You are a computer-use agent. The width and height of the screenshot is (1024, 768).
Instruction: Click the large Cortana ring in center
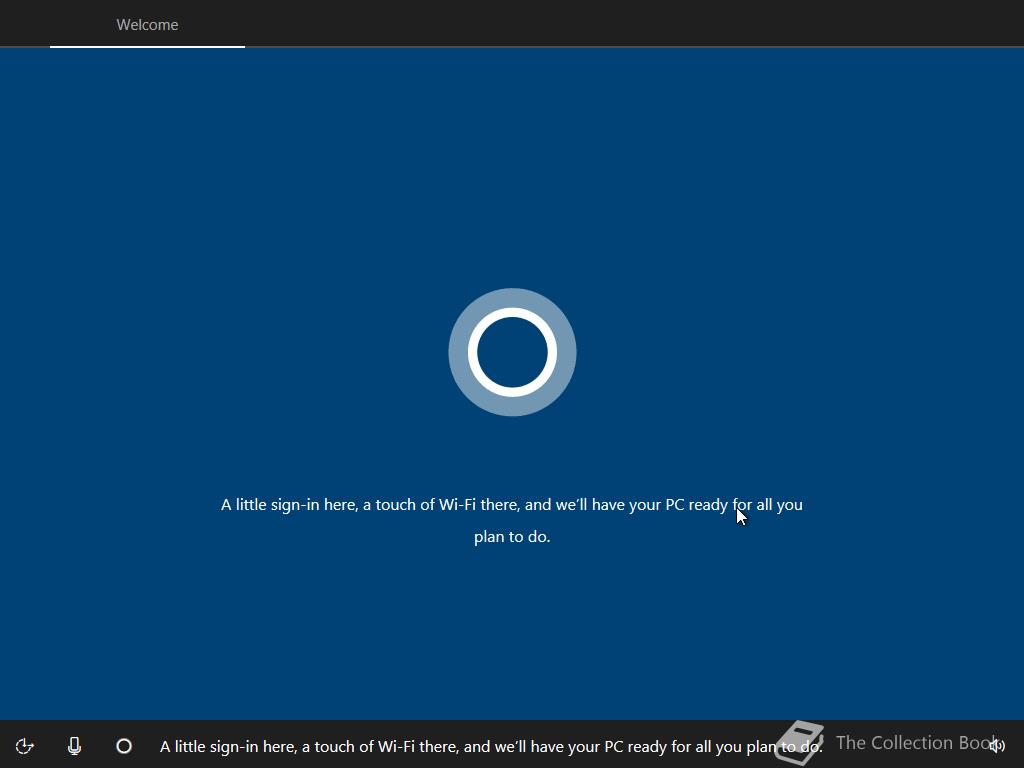pos(512,352)
